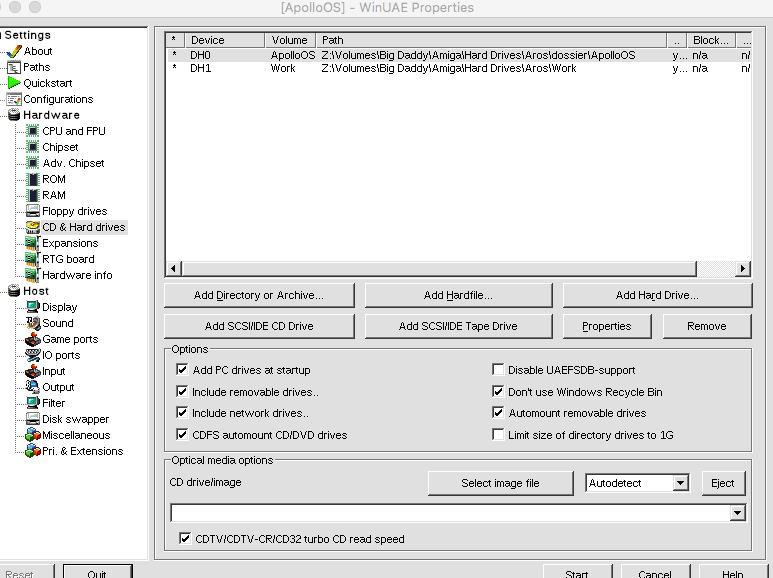The height and width of the screenshot is (578, 773).
Task: Click the Eject button
Action: pyautogui.click(x=723, y=483)
